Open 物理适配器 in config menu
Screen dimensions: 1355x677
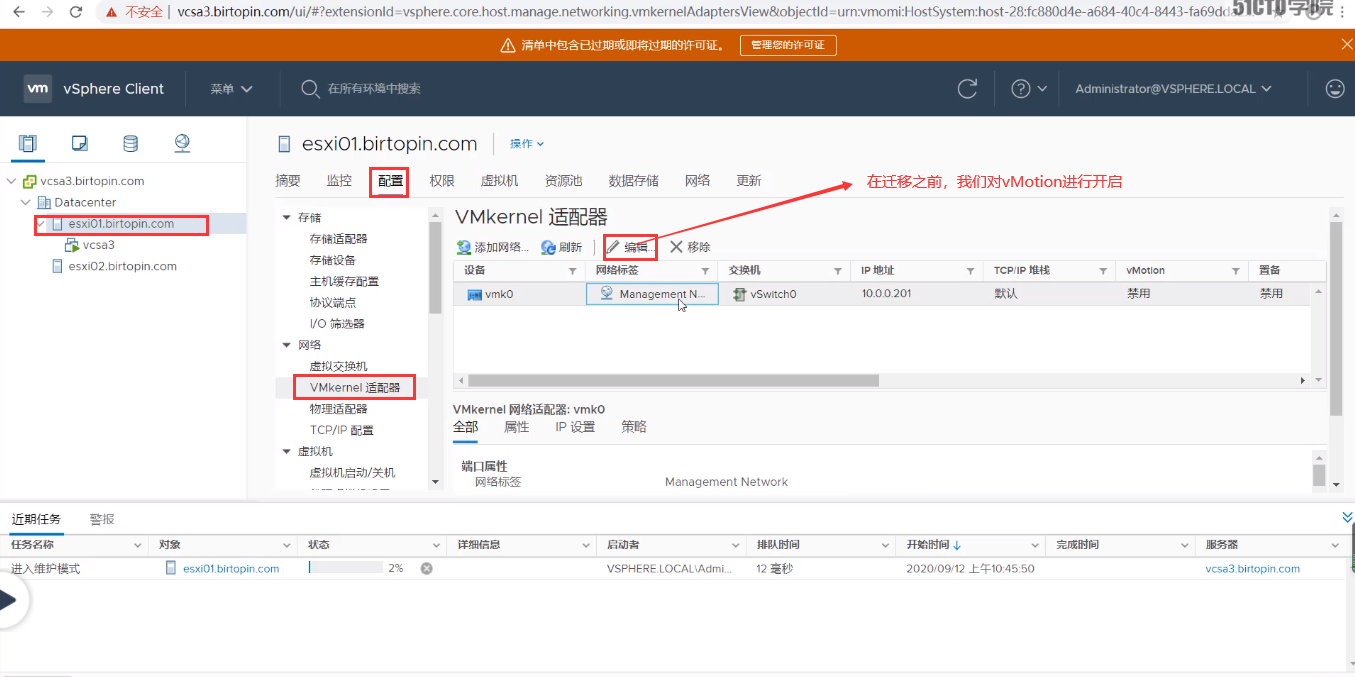338,409
